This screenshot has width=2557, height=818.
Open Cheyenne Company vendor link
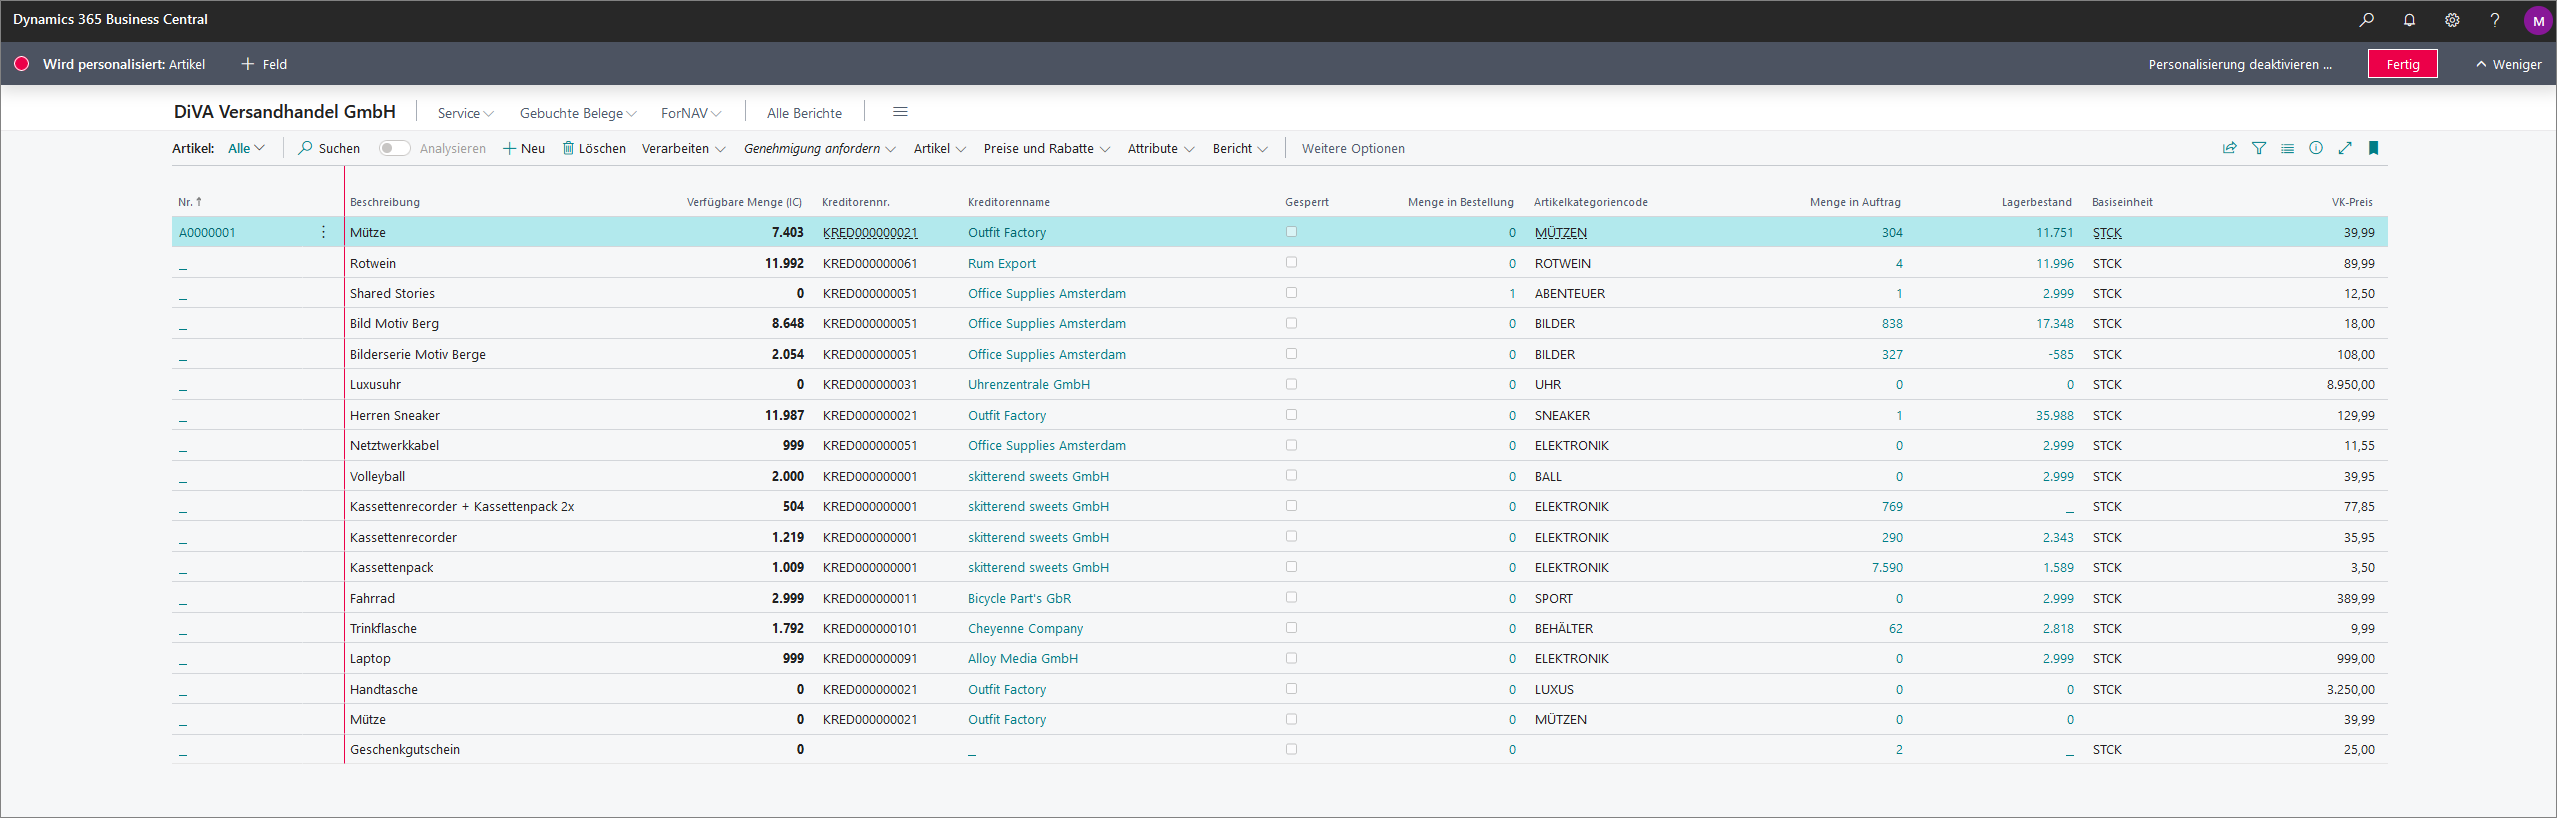(x=1025, y=628)
